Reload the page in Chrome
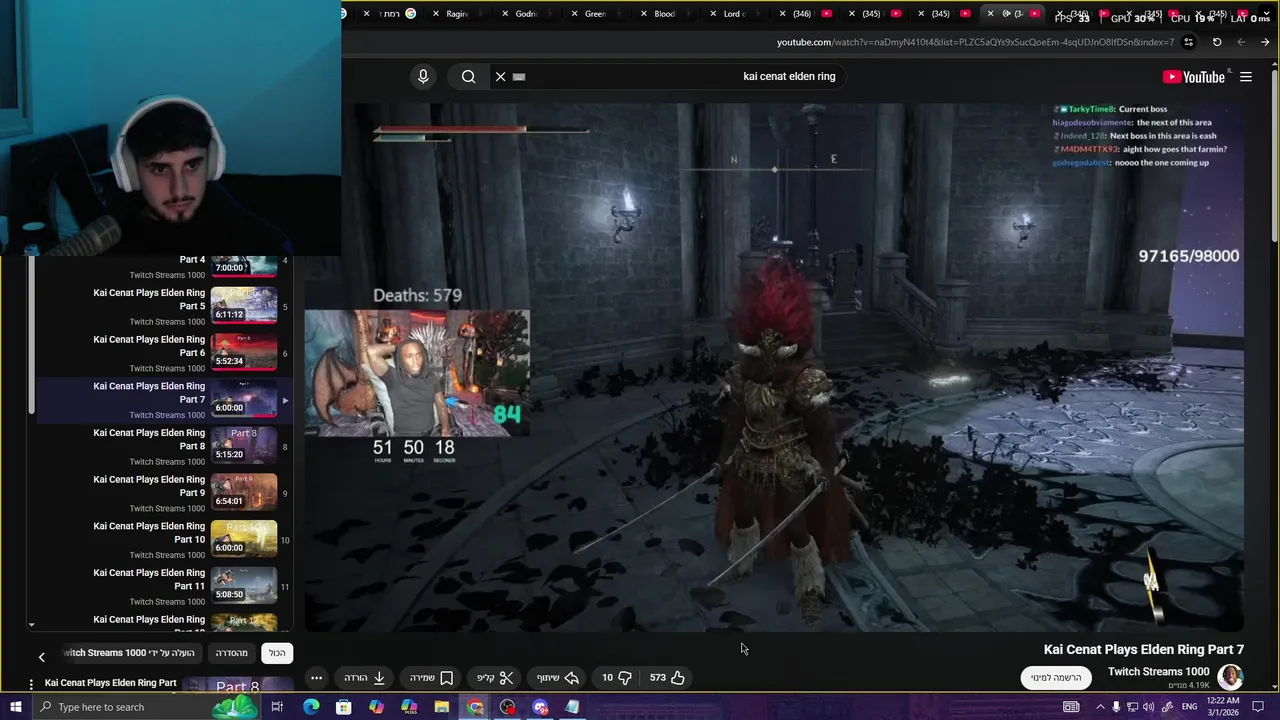Viewport: 1280px width, 720px height. tap(1217, 42)
